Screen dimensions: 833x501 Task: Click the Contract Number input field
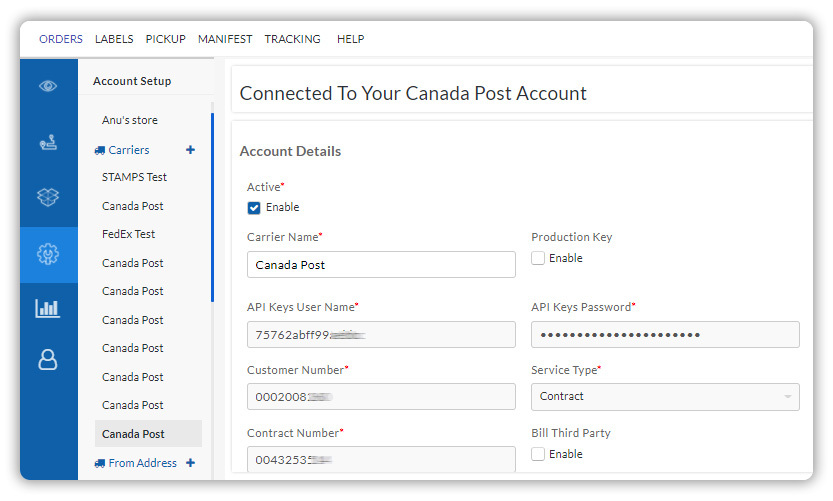381,459
